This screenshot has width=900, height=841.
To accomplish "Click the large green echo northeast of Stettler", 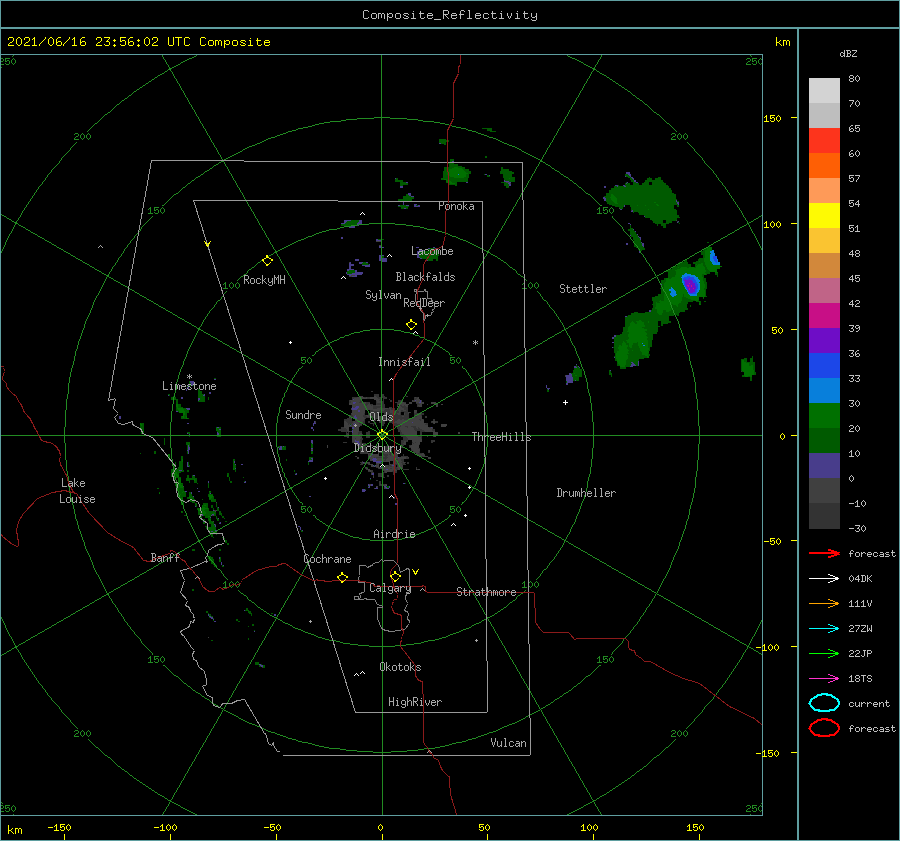I will tap(644, 200).
